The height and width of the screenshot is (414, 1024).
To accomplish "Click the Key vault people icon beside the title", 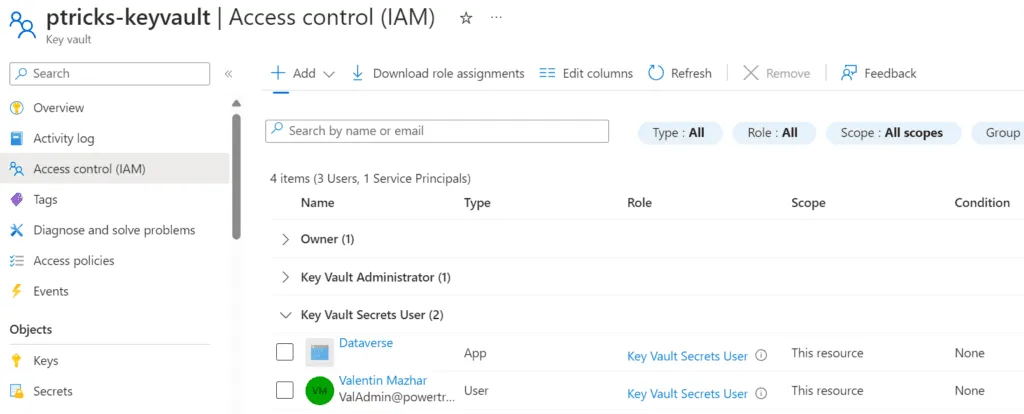I will (x=23, y=25).
